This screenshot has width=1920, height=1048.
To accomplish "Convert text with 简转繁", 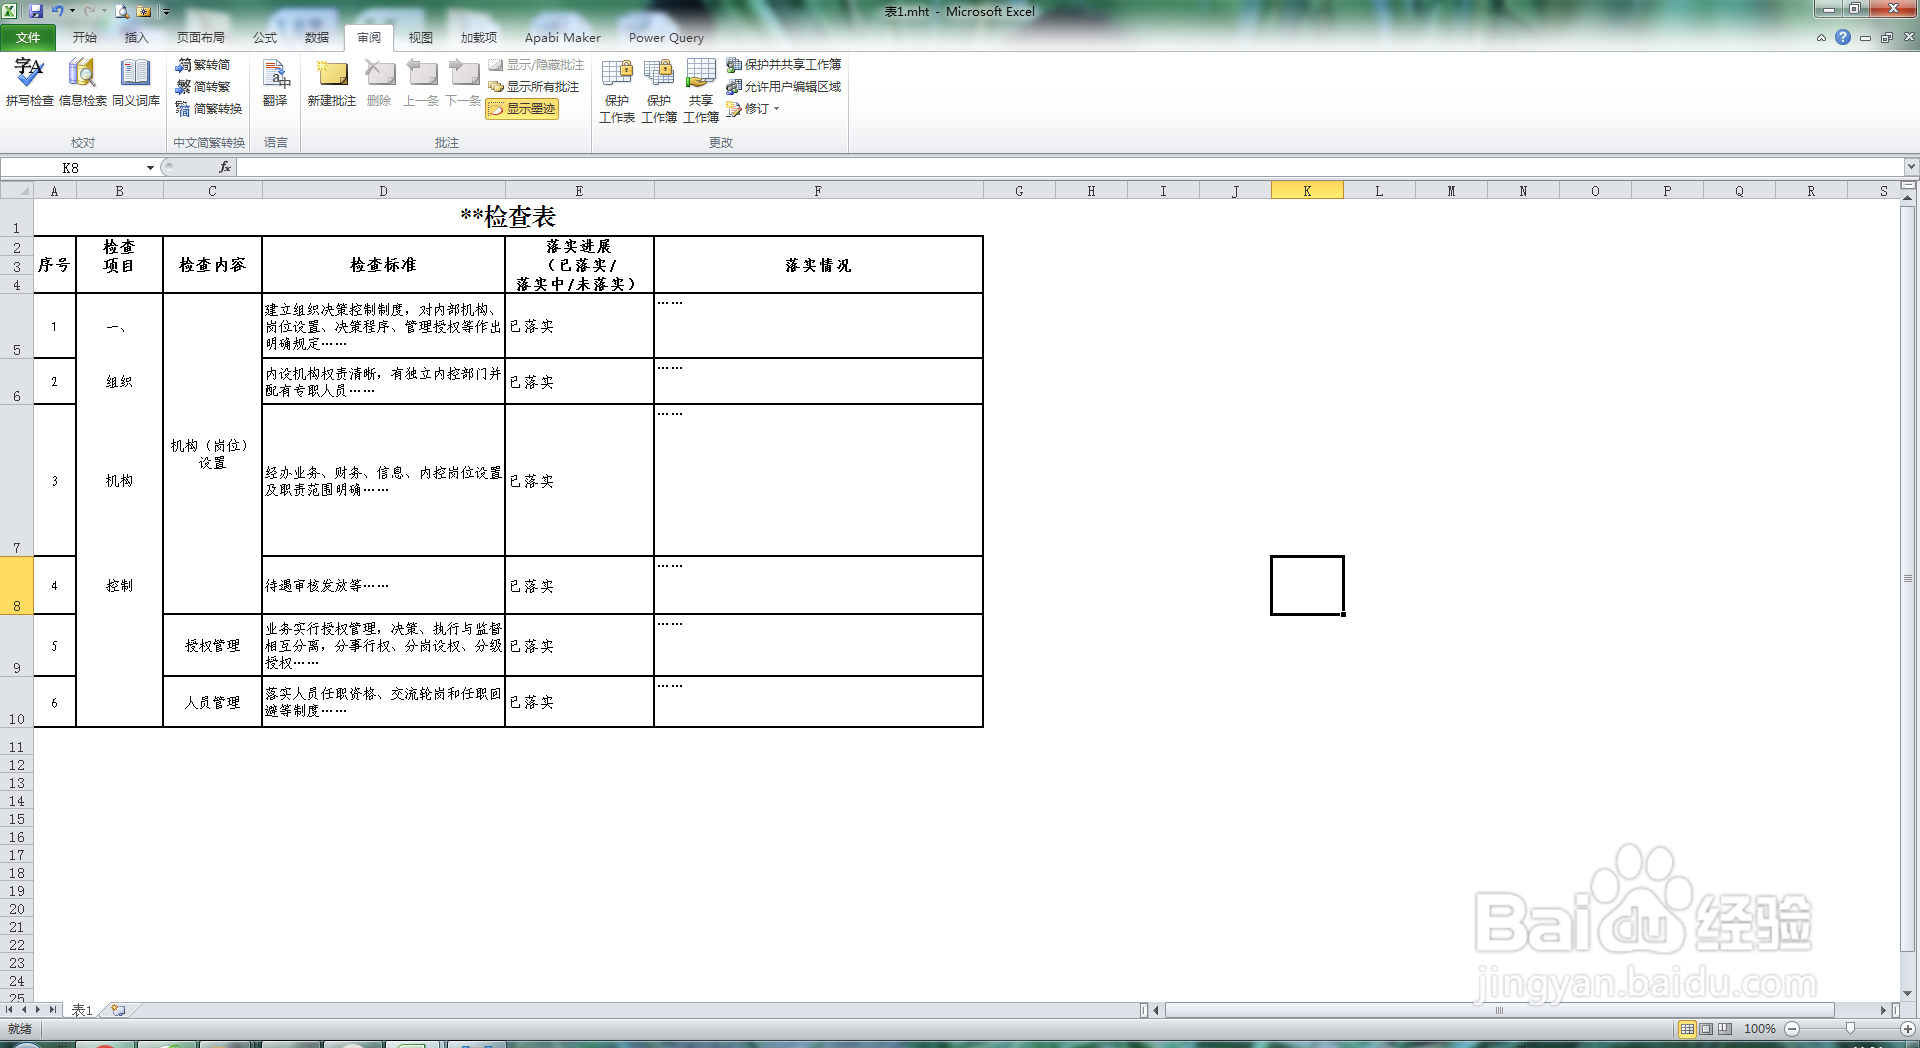I will coord(203,87).
